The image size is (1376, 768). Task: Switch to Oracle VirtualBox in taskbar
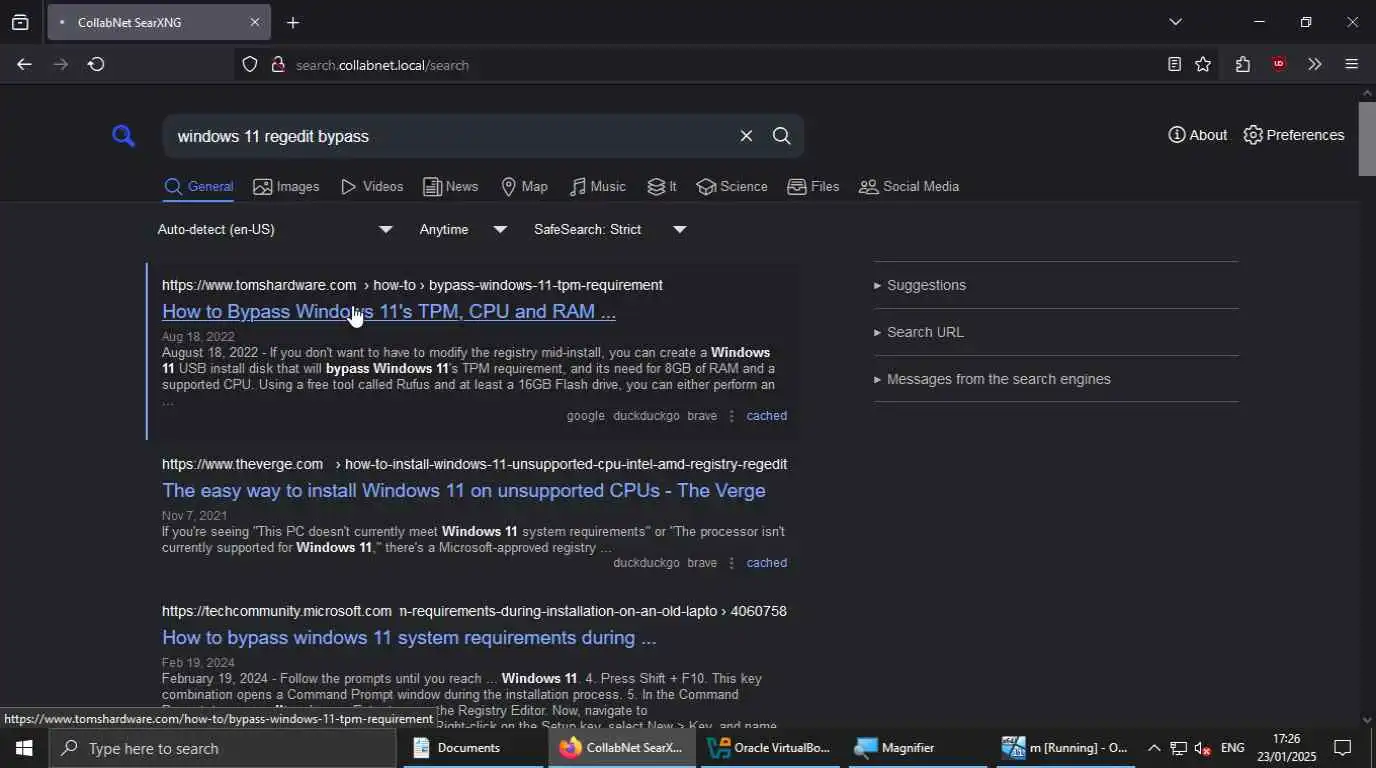[770, 748]
